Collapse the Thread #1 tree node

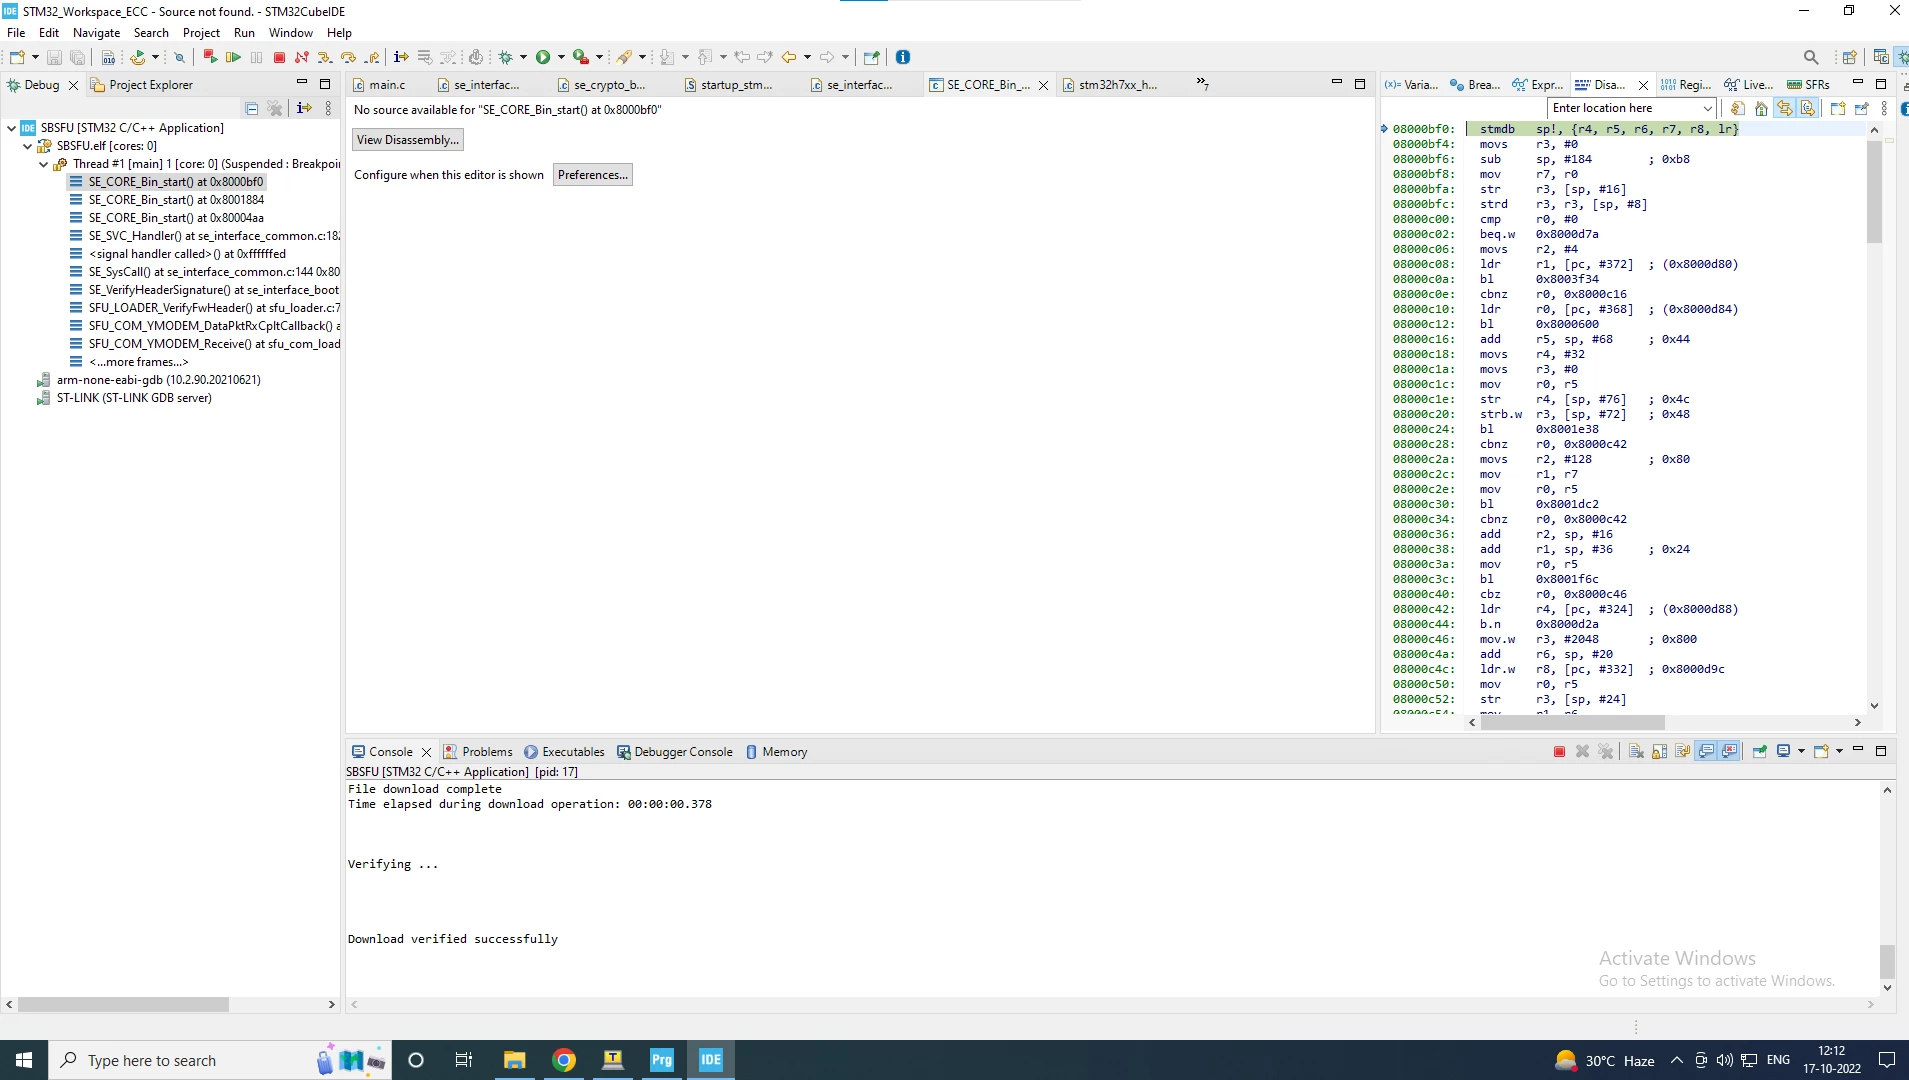[44, 164]
